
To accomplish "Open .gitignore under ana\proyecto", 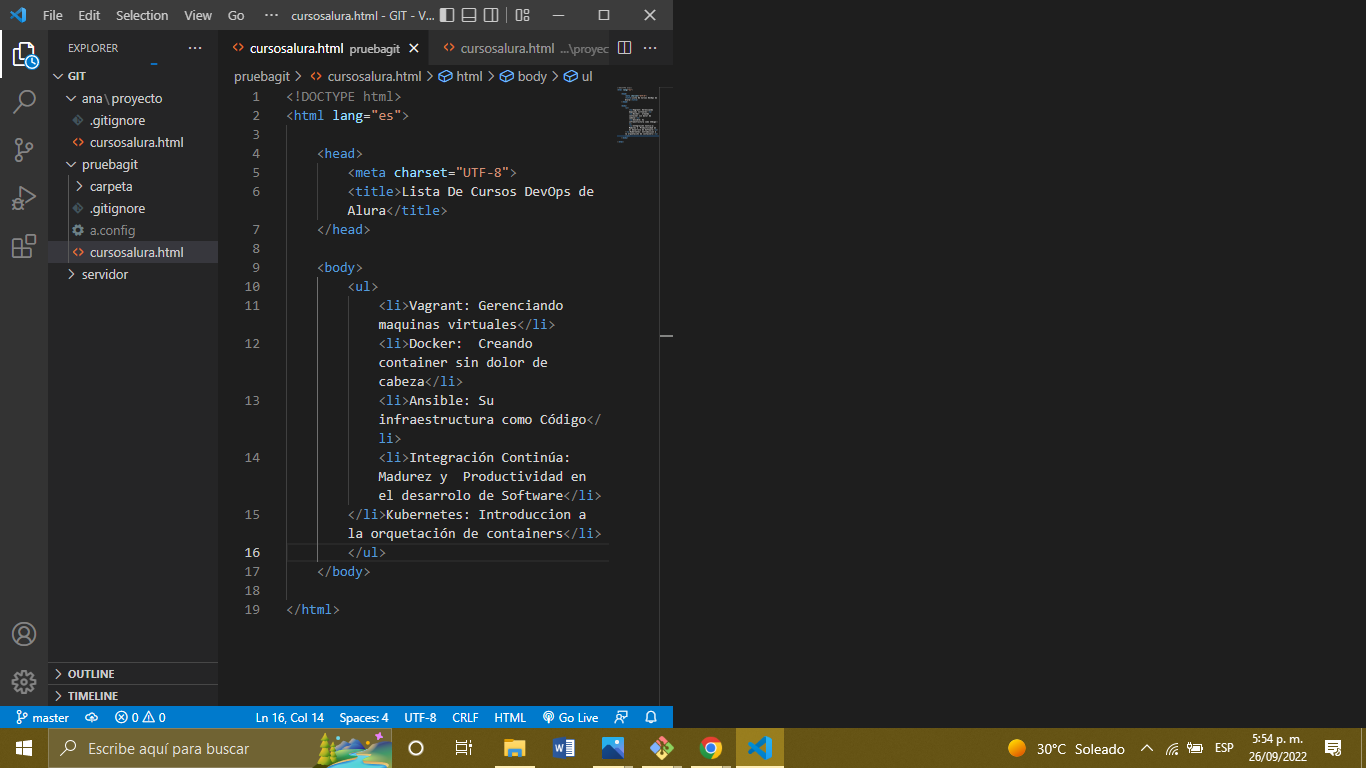I will click(x=133, y=120).
